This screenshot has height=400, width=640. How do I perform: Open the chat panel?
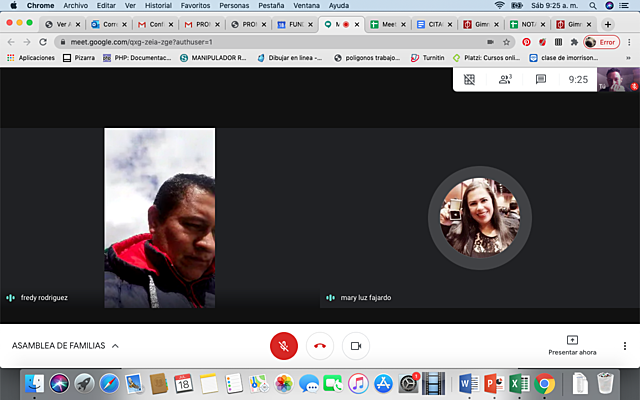pos(541,79)
